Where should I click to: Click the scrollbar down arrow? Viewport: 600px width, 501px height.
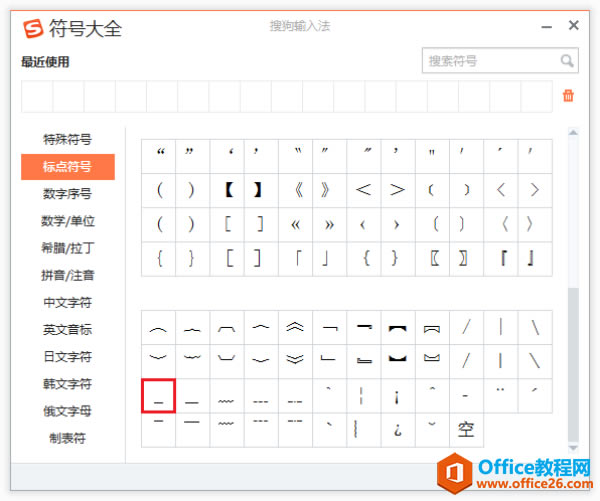point(573,448)
